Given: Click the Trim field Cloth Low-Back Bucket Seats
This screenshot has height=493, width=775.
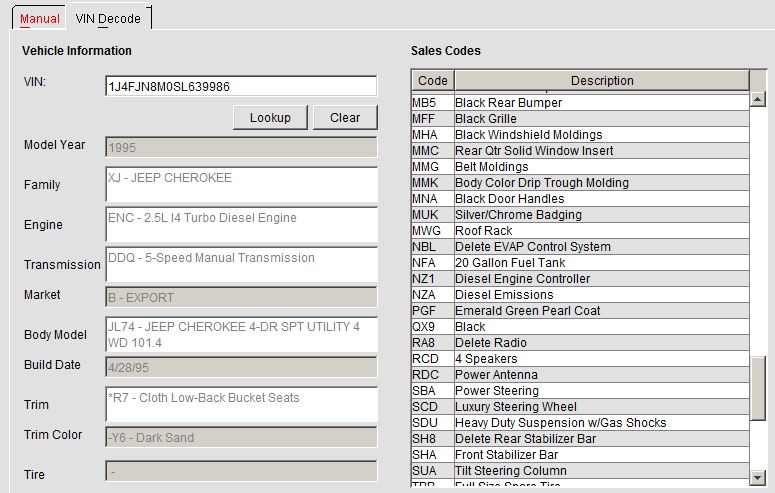Looking at the screenshot, I should [x=241, y=404].
